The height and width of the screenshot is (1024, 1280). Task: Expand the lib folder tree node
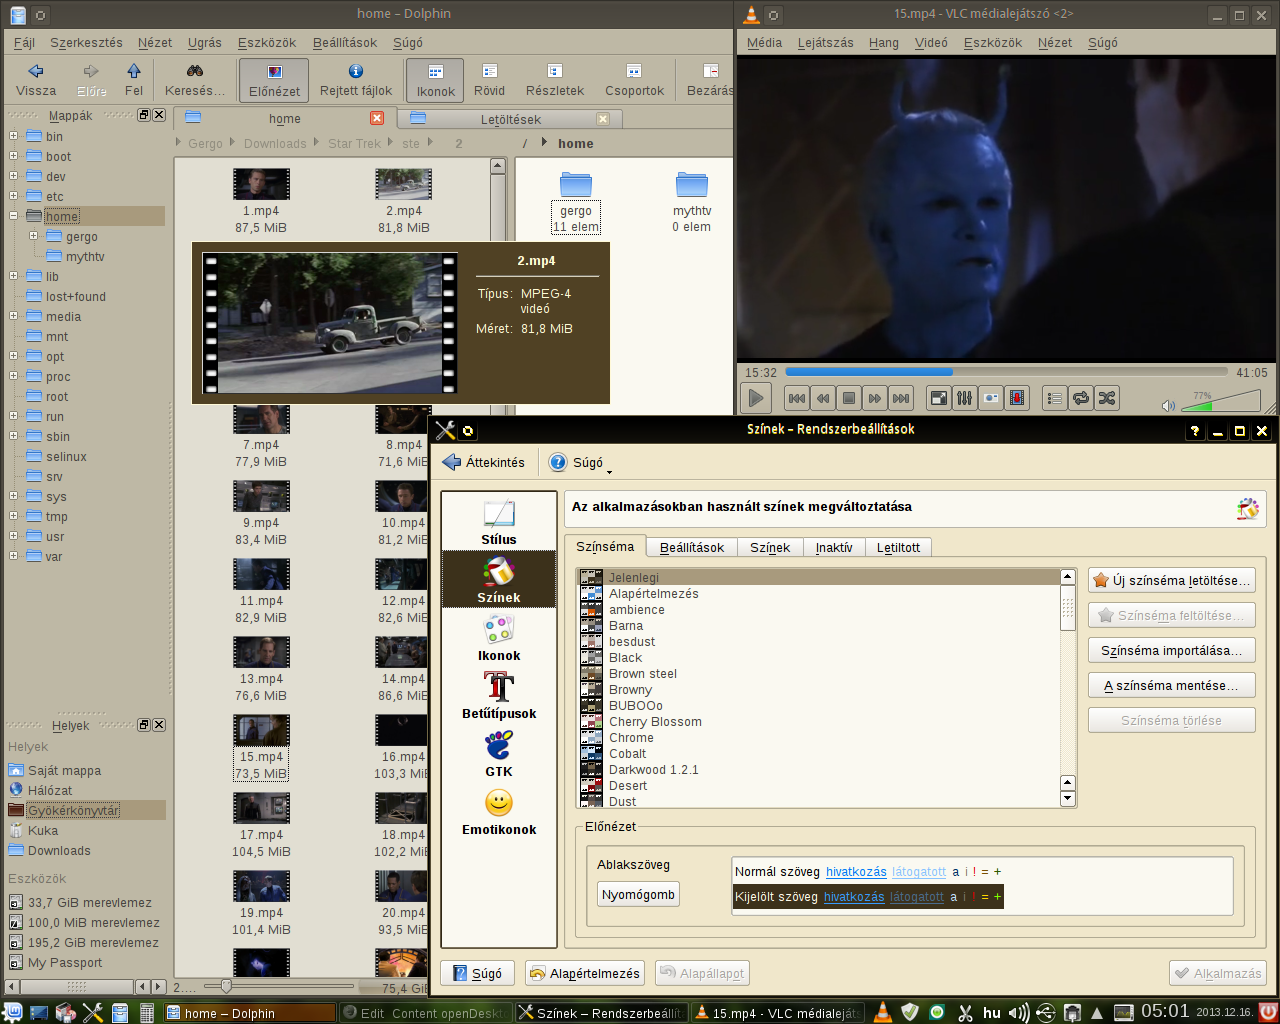[x=13, y=276]
